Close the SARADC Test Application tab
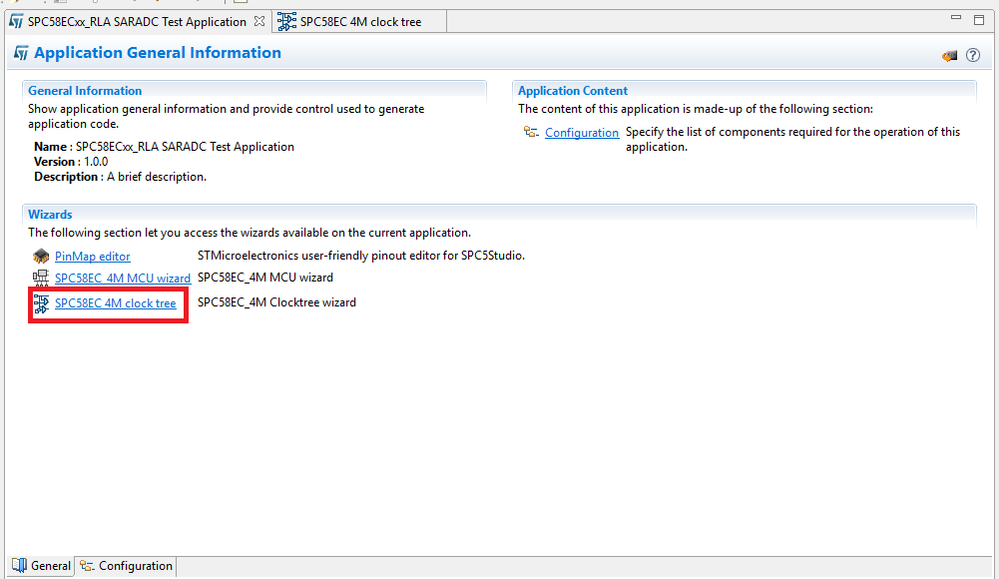 click(259, 21)
